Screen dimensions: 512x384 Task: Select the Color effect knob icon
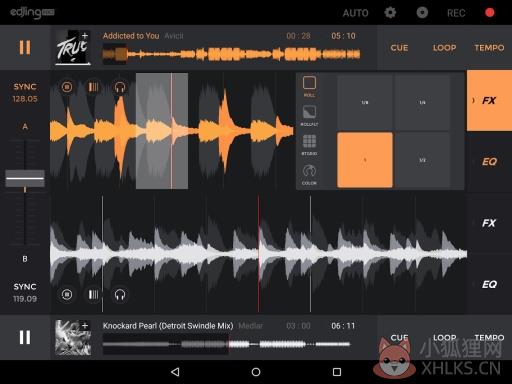point(309,171)
